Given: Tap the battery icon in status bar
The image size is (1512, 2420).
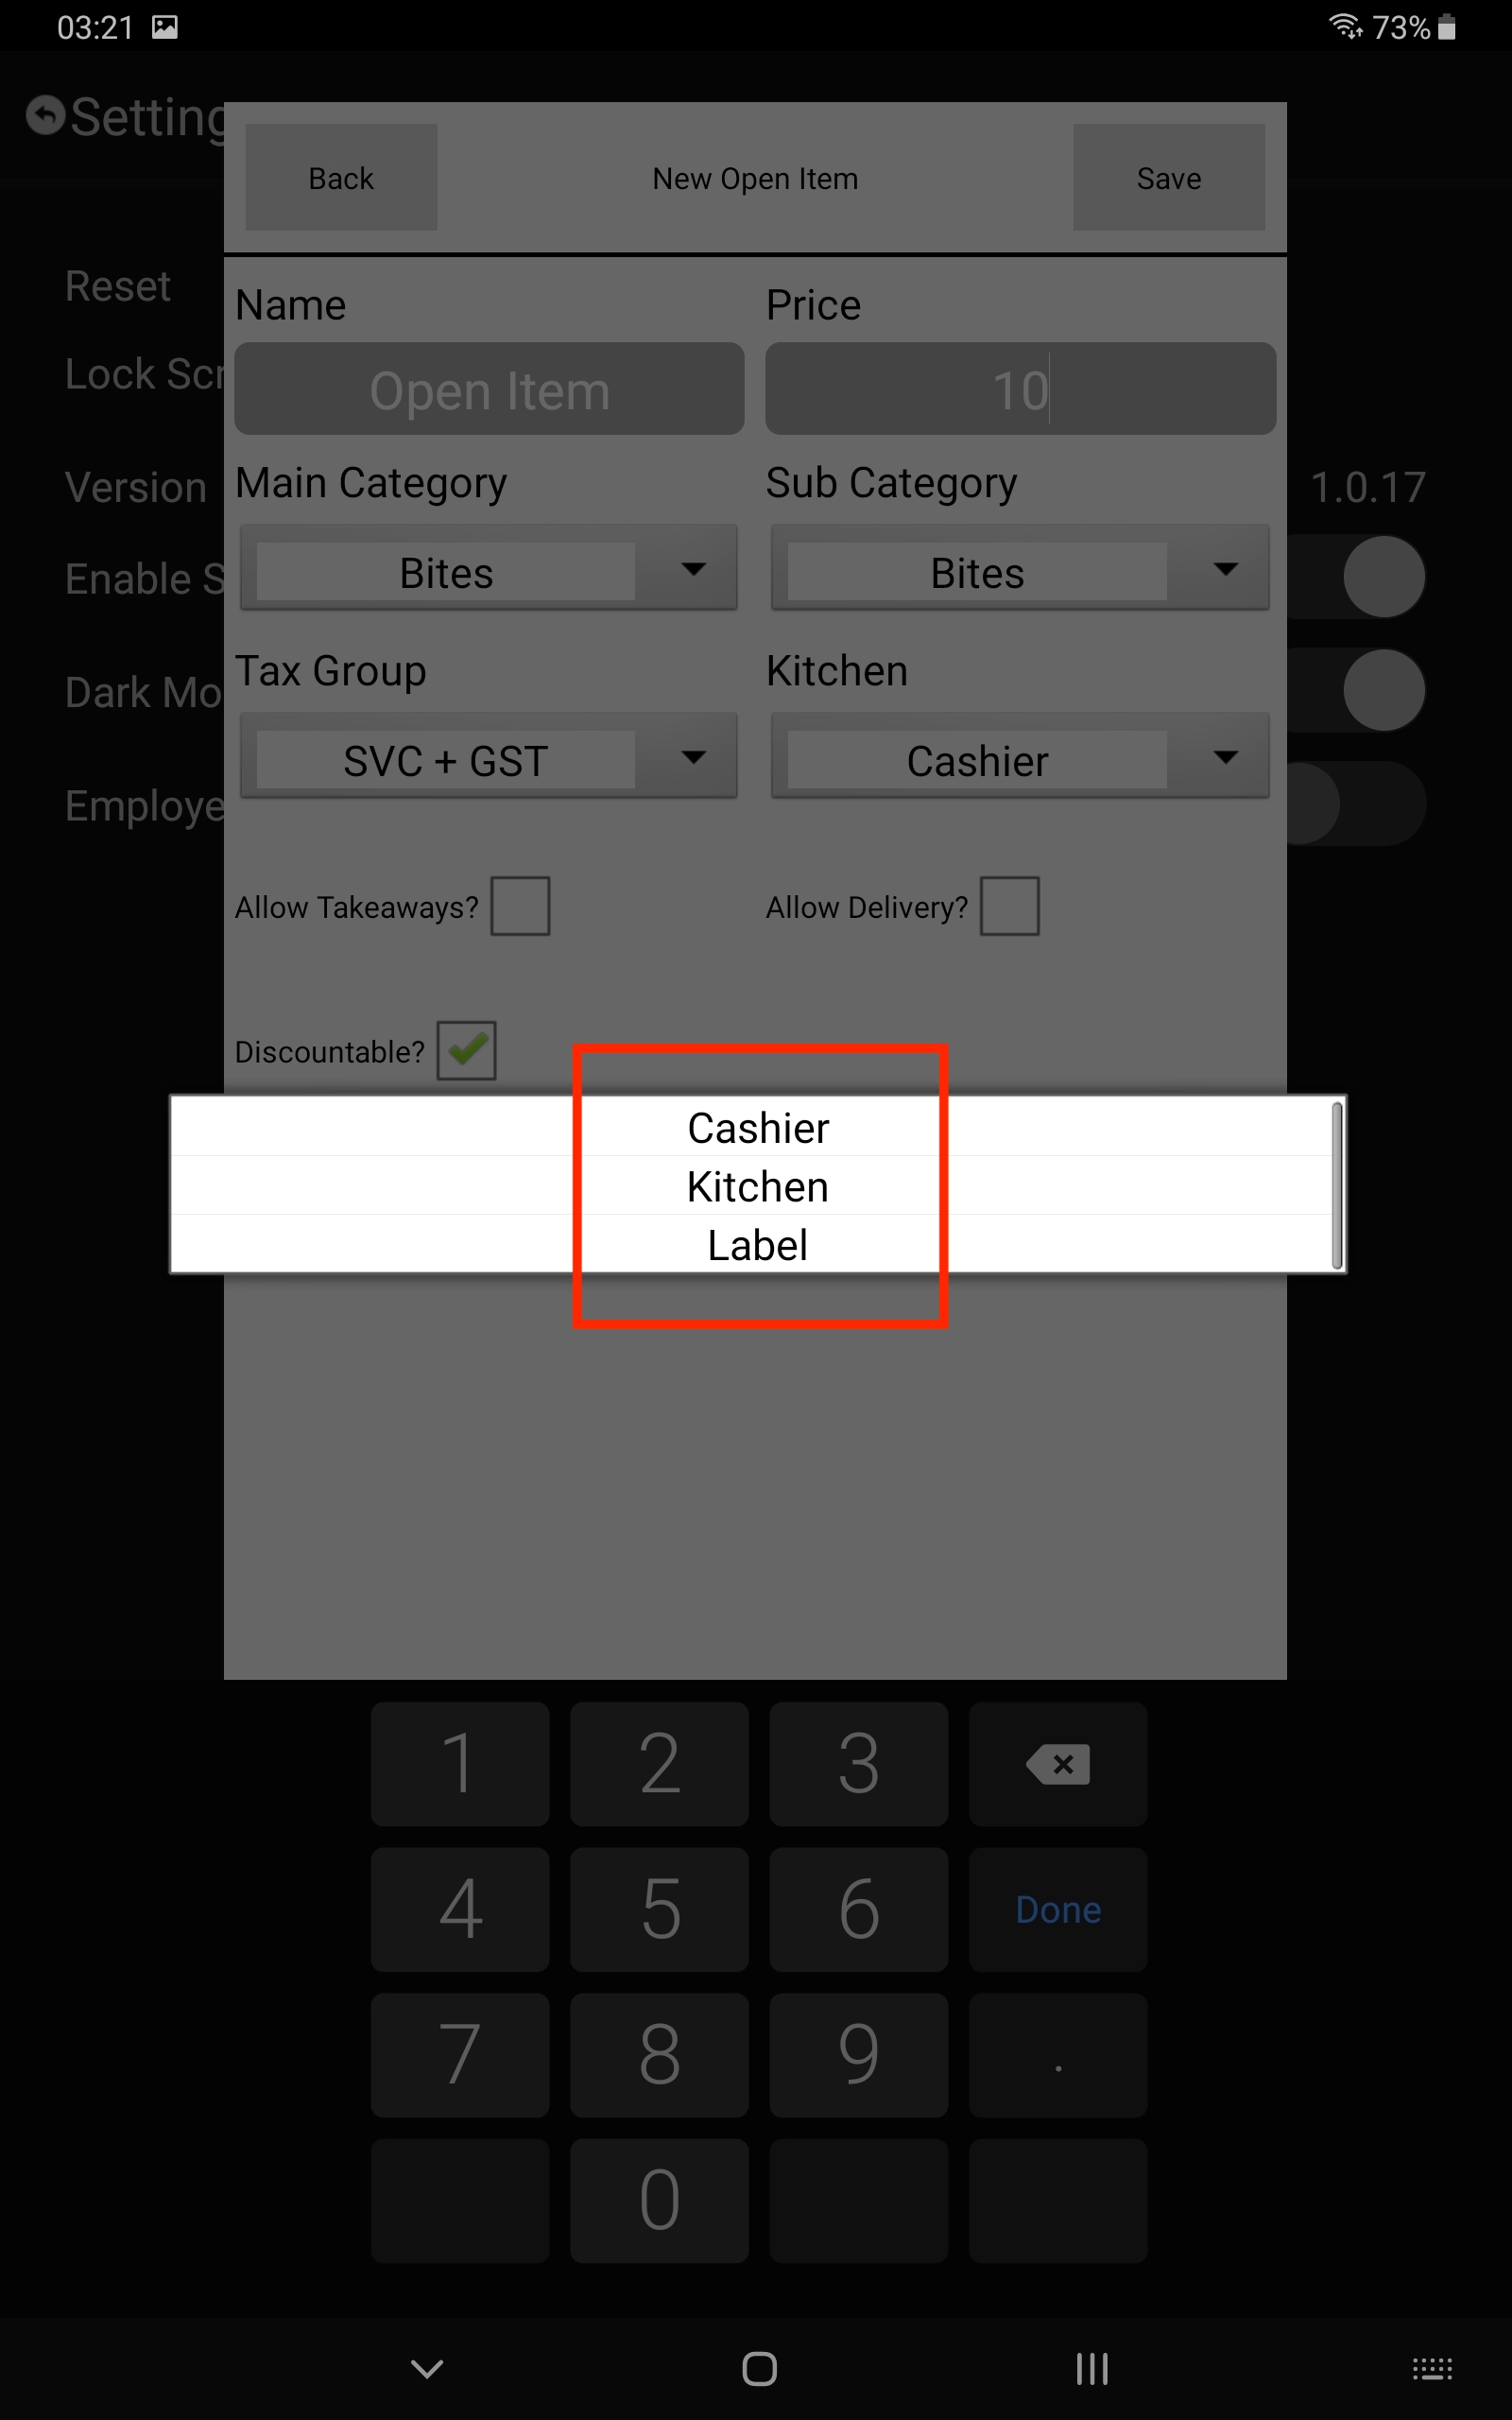Looking at the screenshot, I should pos(1447,27).
